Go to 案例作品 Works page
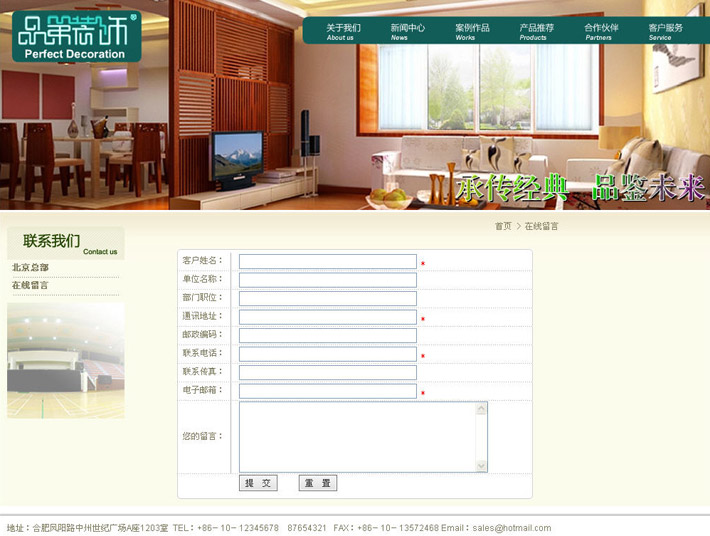Viewport: 710px width, 536px height. (471, 32)
